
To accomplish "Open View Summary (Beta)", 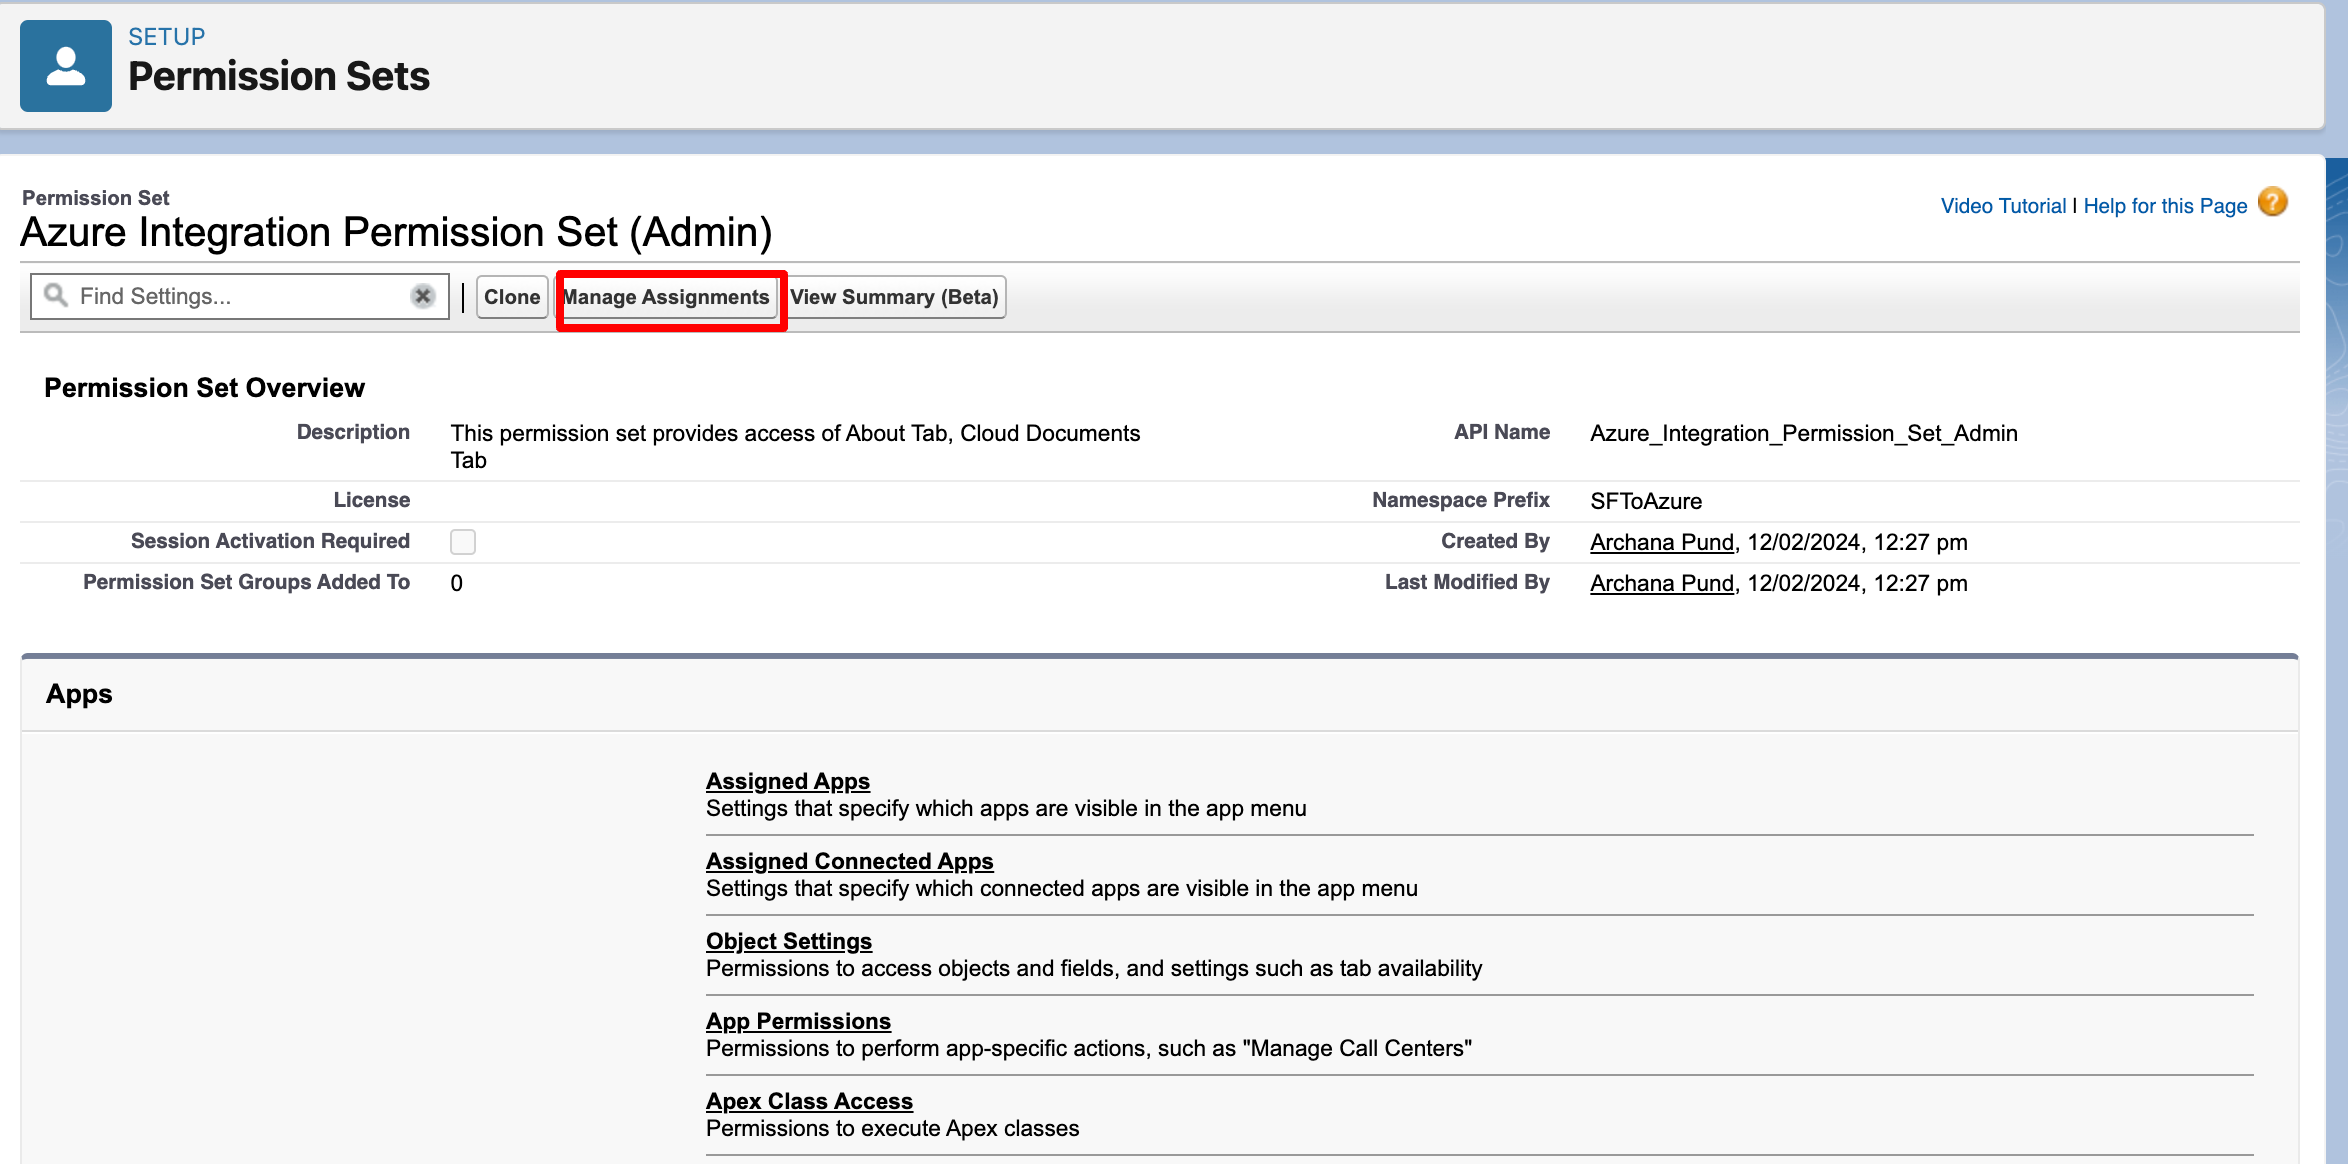I will pos(894,297).
